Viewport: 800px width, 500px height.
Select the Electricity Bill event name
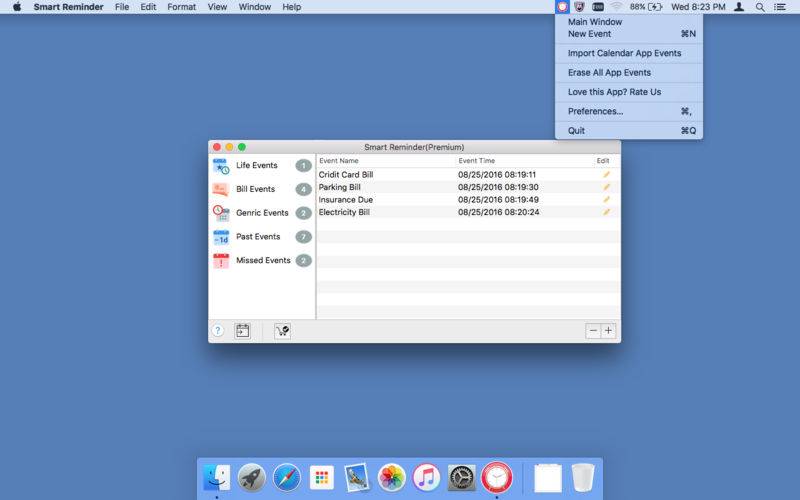(x=344, y=212)
